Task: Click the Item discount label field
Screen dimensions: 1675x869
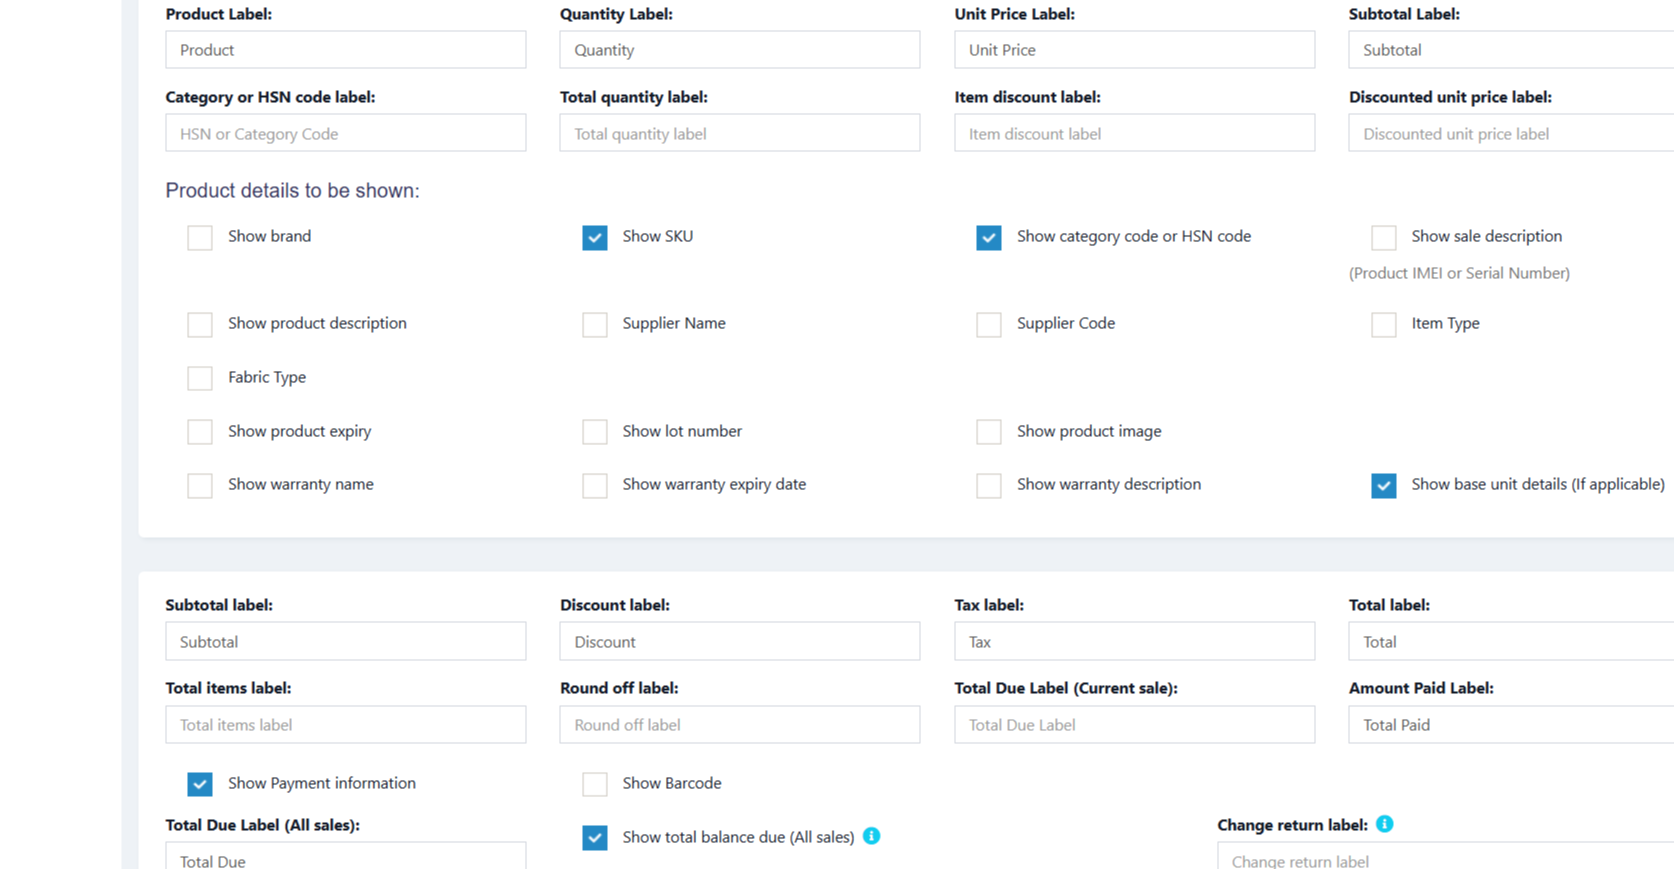Action: [x=1134, y=133]
